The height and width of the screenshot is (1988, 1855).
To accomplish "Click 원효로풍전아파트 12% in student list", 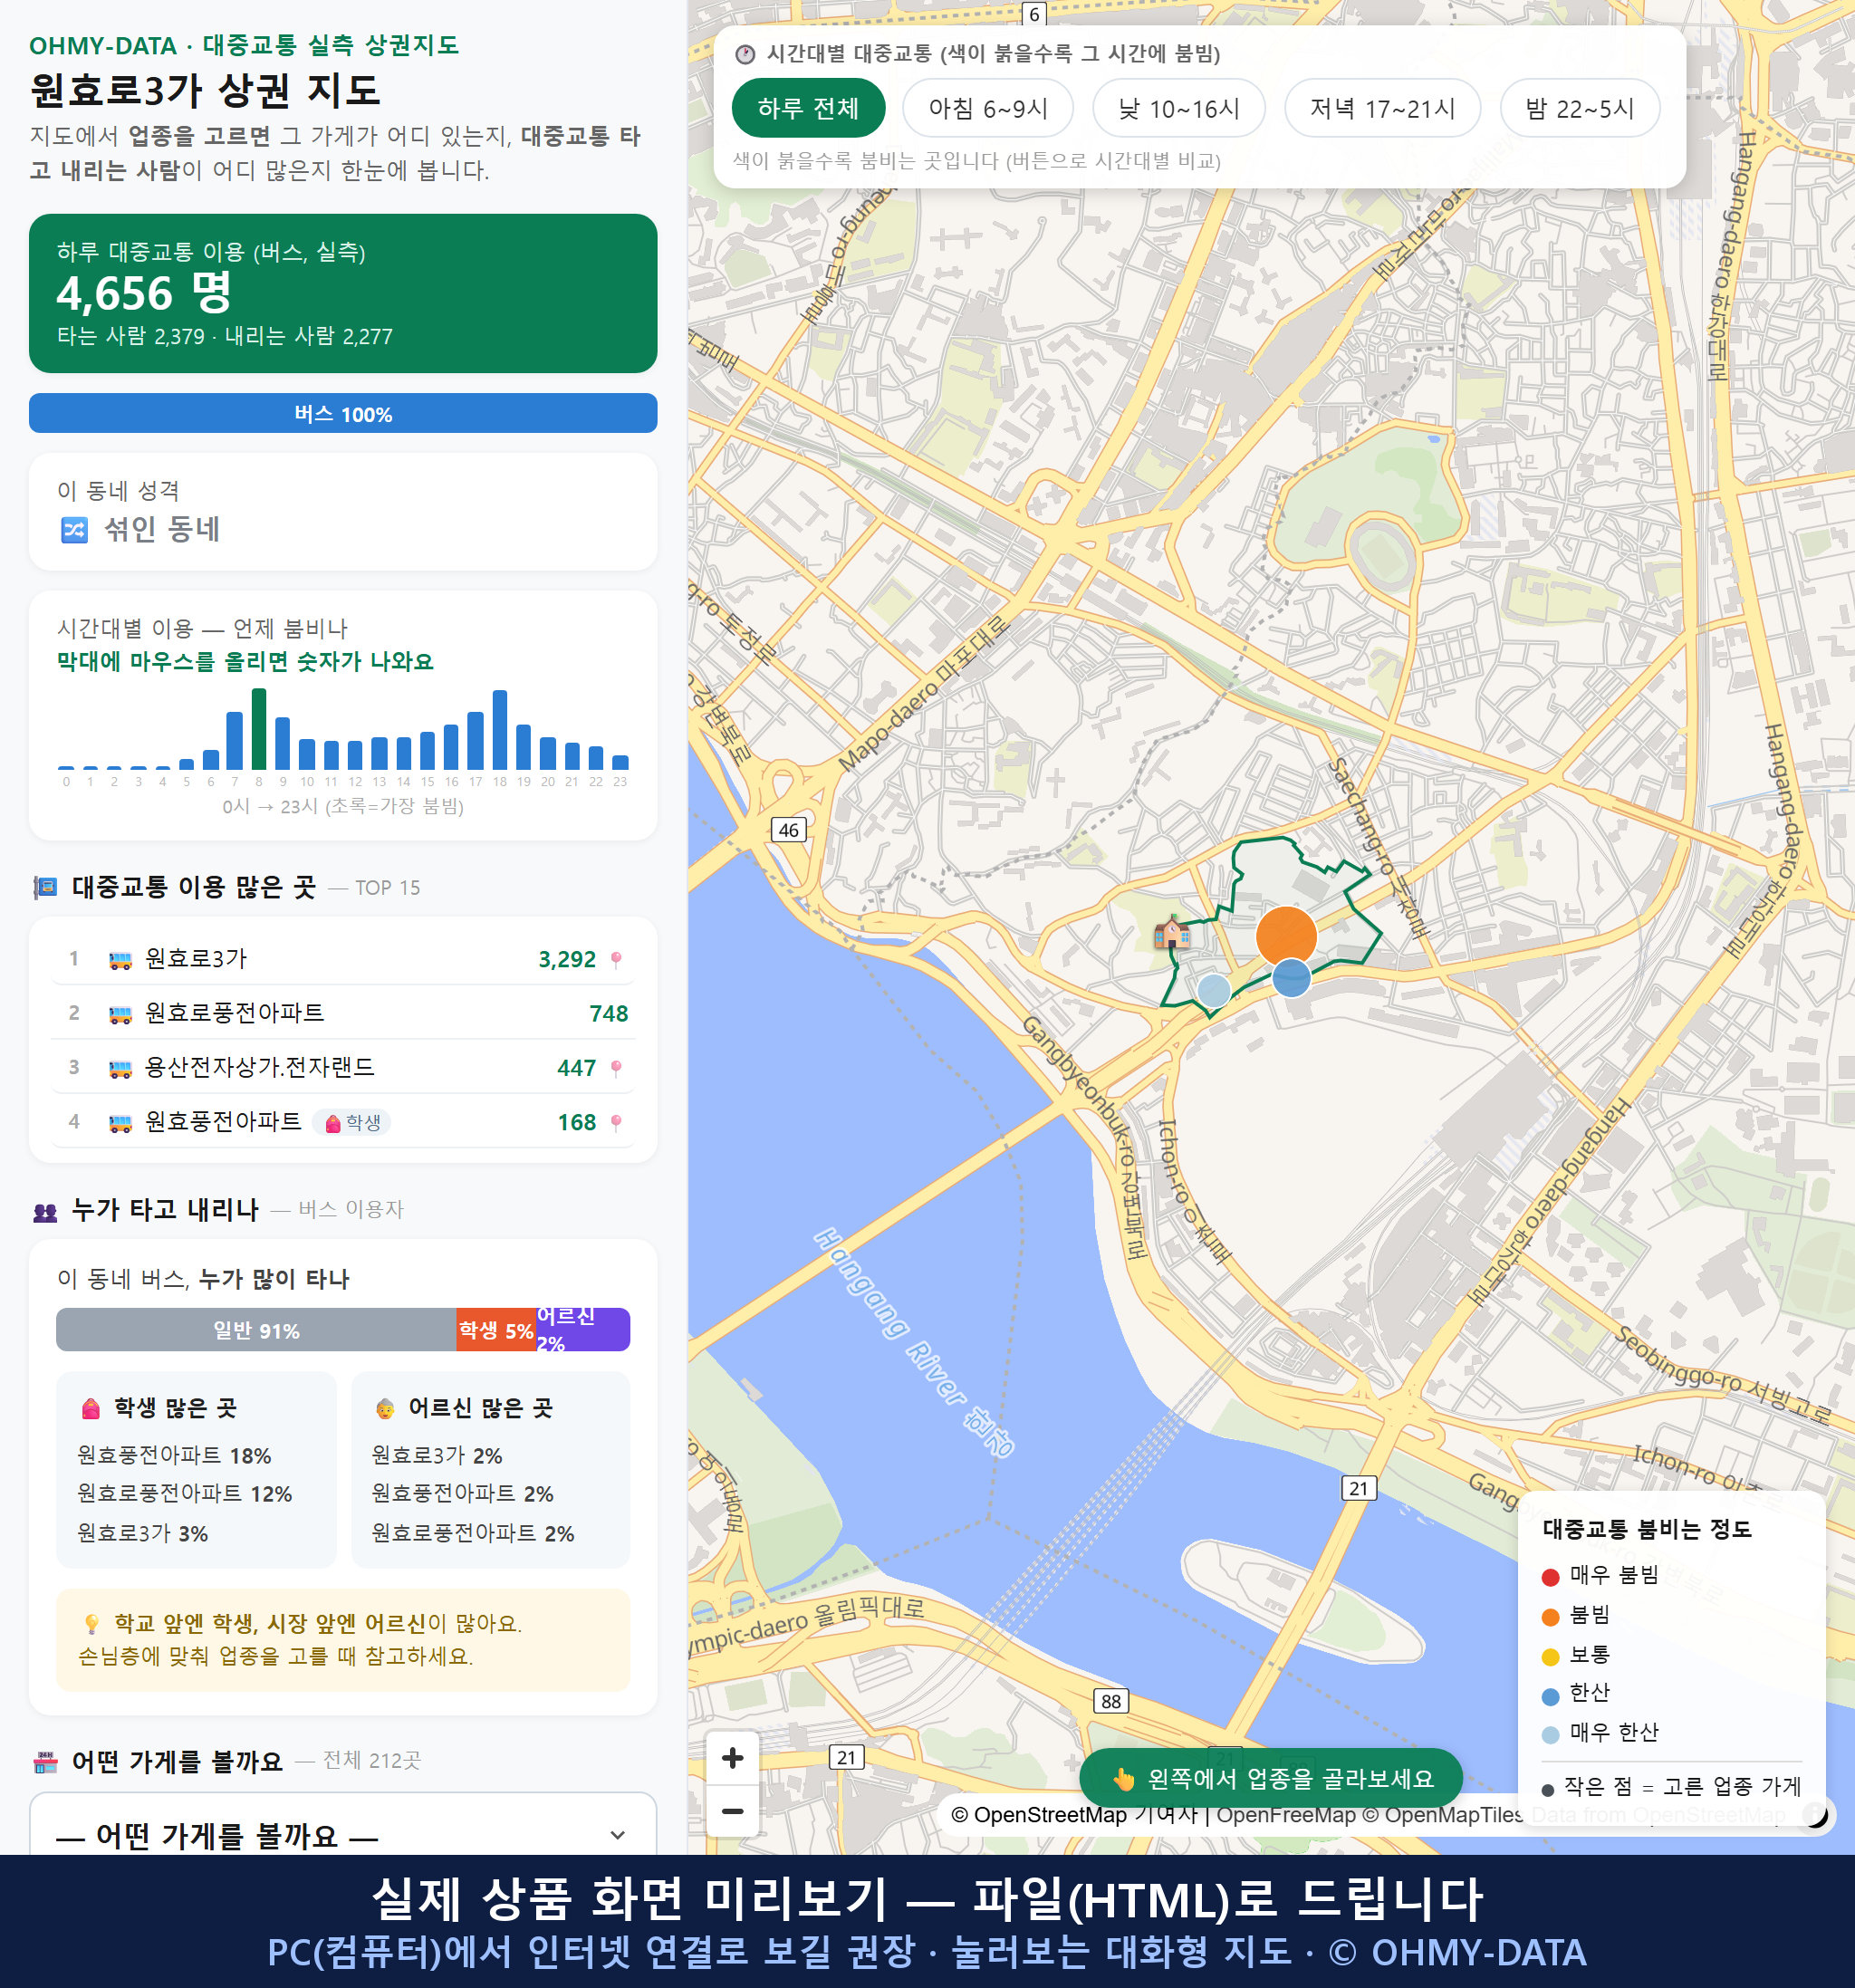I will pos(185,1494).
